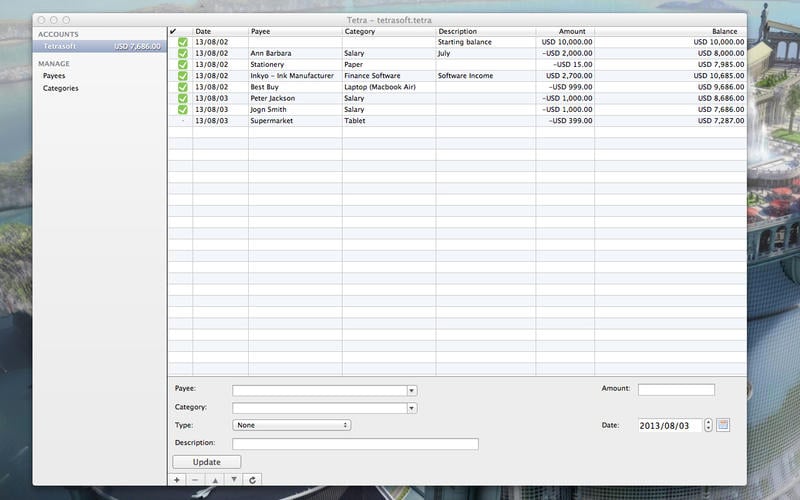Click the USD 2,700.00 amount cell

point(565,76)
